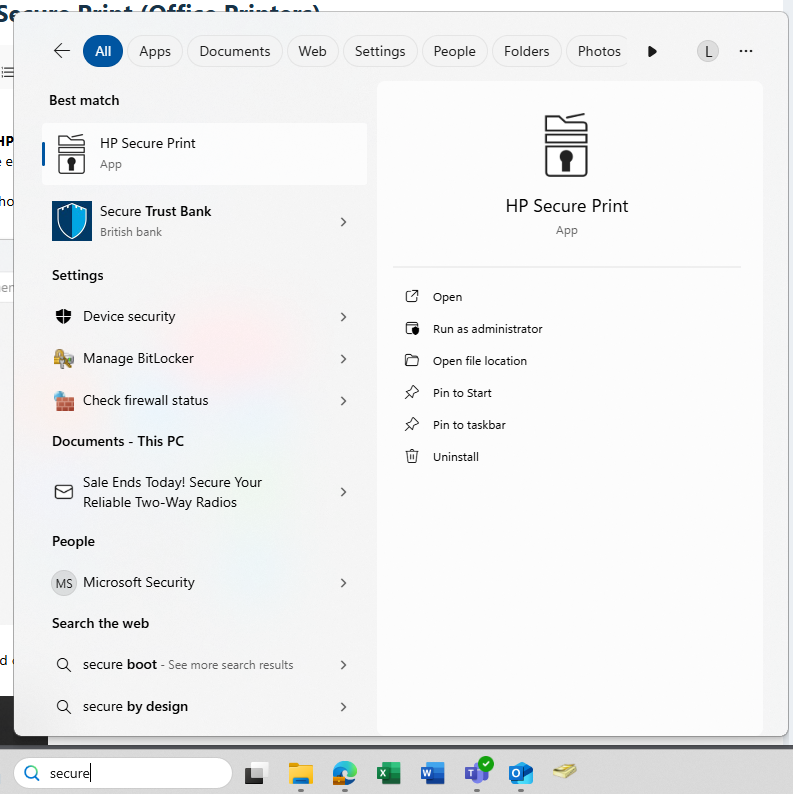Screen dimensions: 793x794
Task: Click the Pin to taskbar pin icon
Action: point(412,424)
